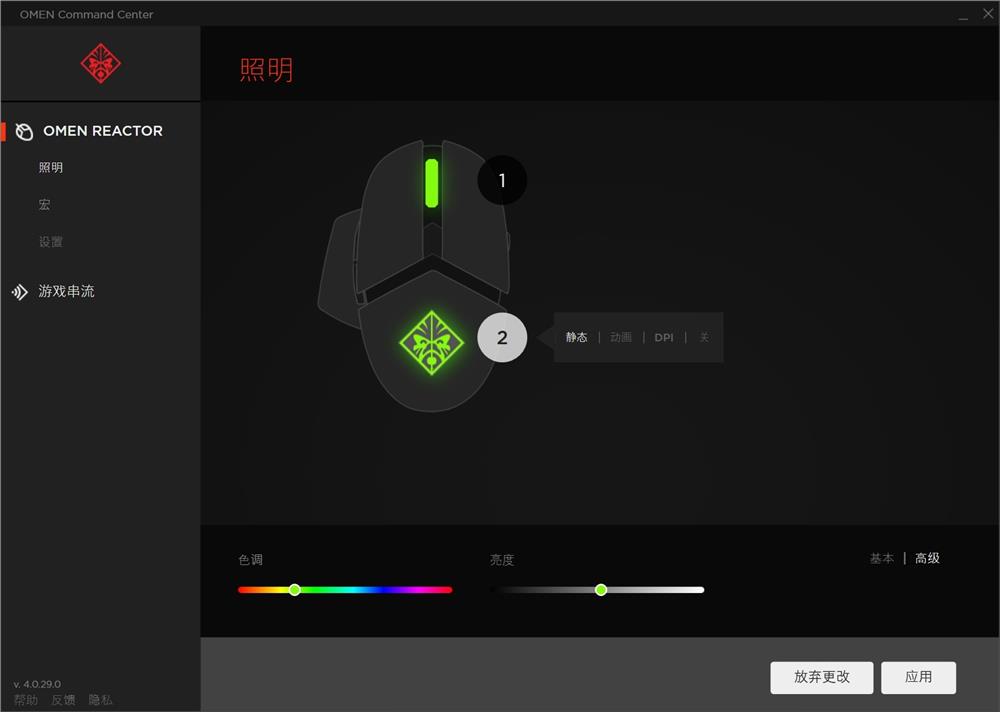
Task: Turn lighting off by selecting 关
Action: click(x=703, y=337)
